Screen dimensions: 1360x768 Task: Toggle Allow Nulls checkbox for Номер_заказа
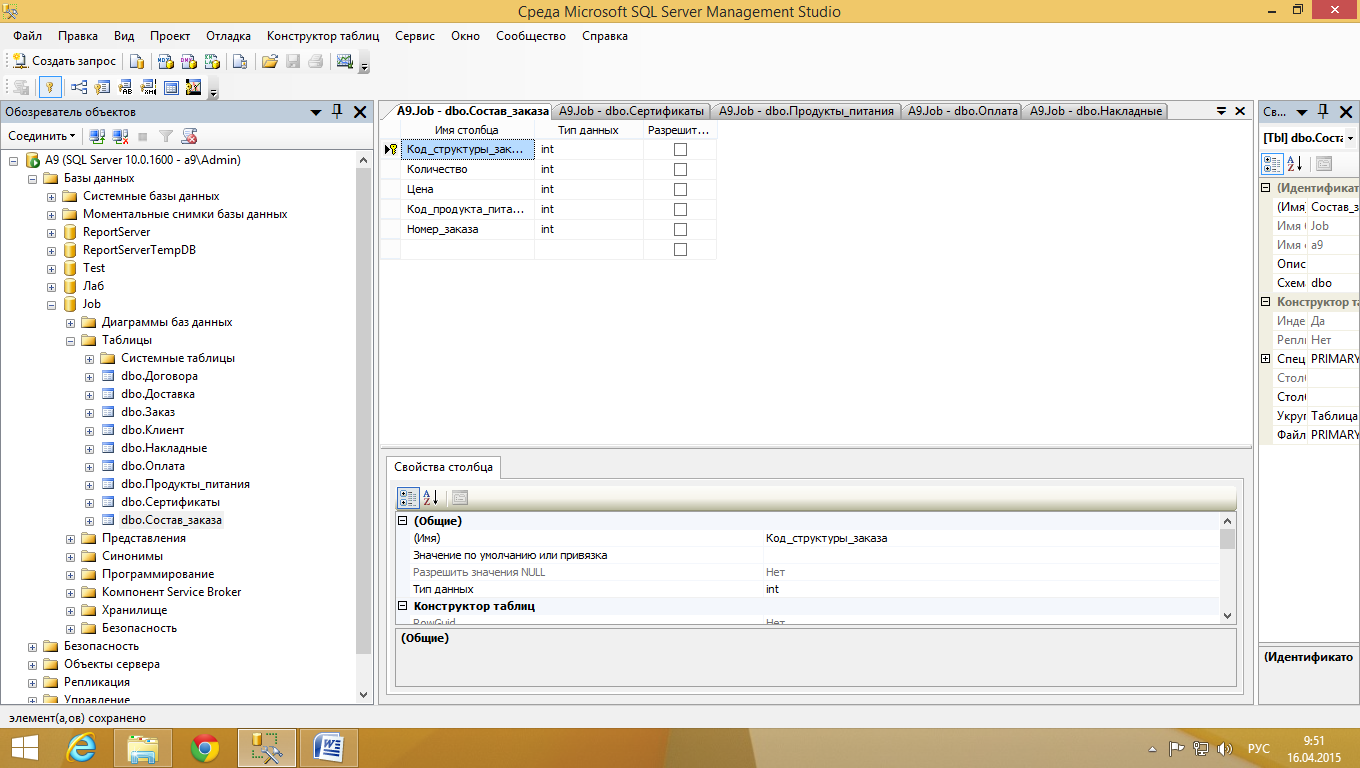pyautogui.click(x=680, y=229)
